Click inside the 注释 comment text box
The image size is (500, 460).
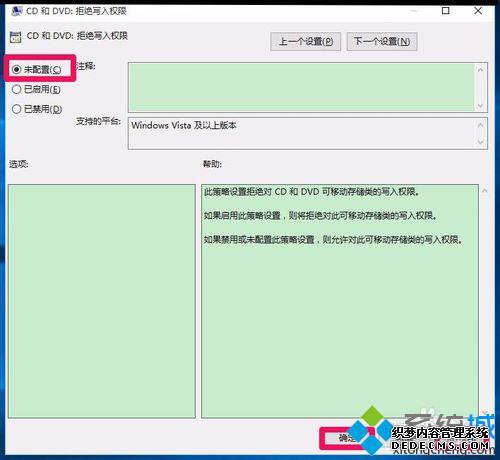301,87
